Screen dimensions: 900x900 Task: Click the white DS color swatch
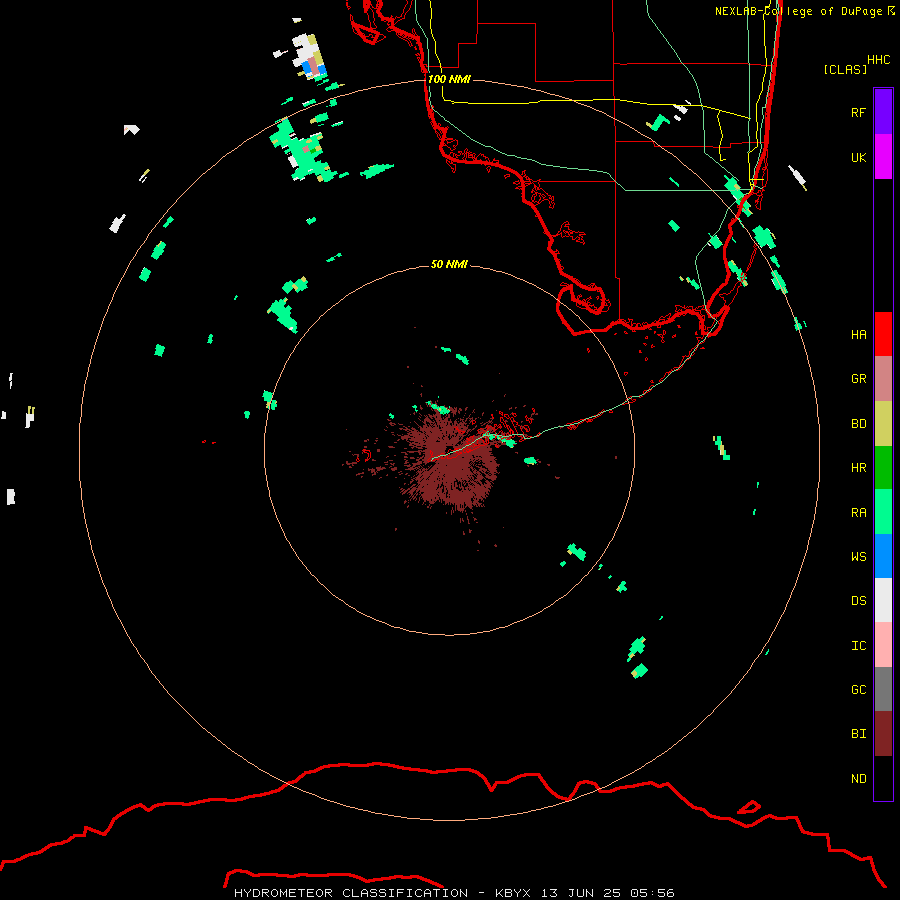883,600
